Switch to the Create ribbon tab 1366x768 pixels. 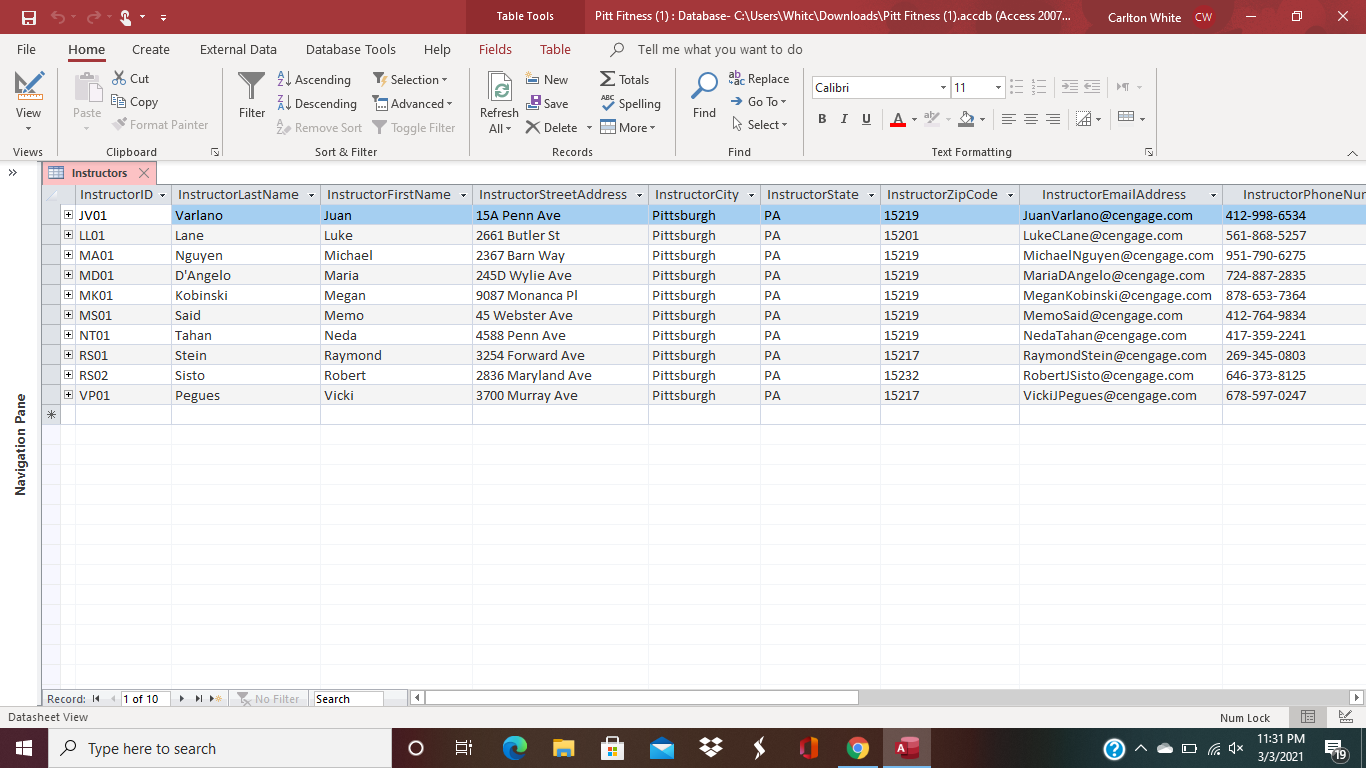150,48
